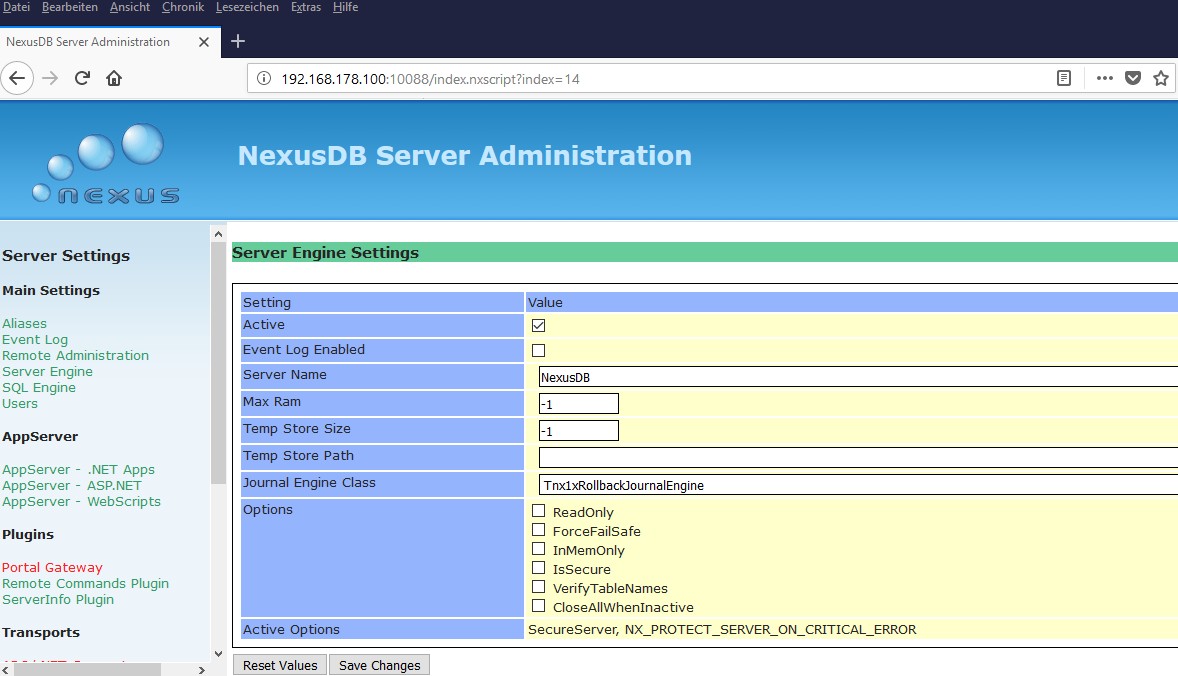Focus the Temp Store Size field
This screenshot has width=1178, height=676.
pyautogui.click(x=578, y=431)
